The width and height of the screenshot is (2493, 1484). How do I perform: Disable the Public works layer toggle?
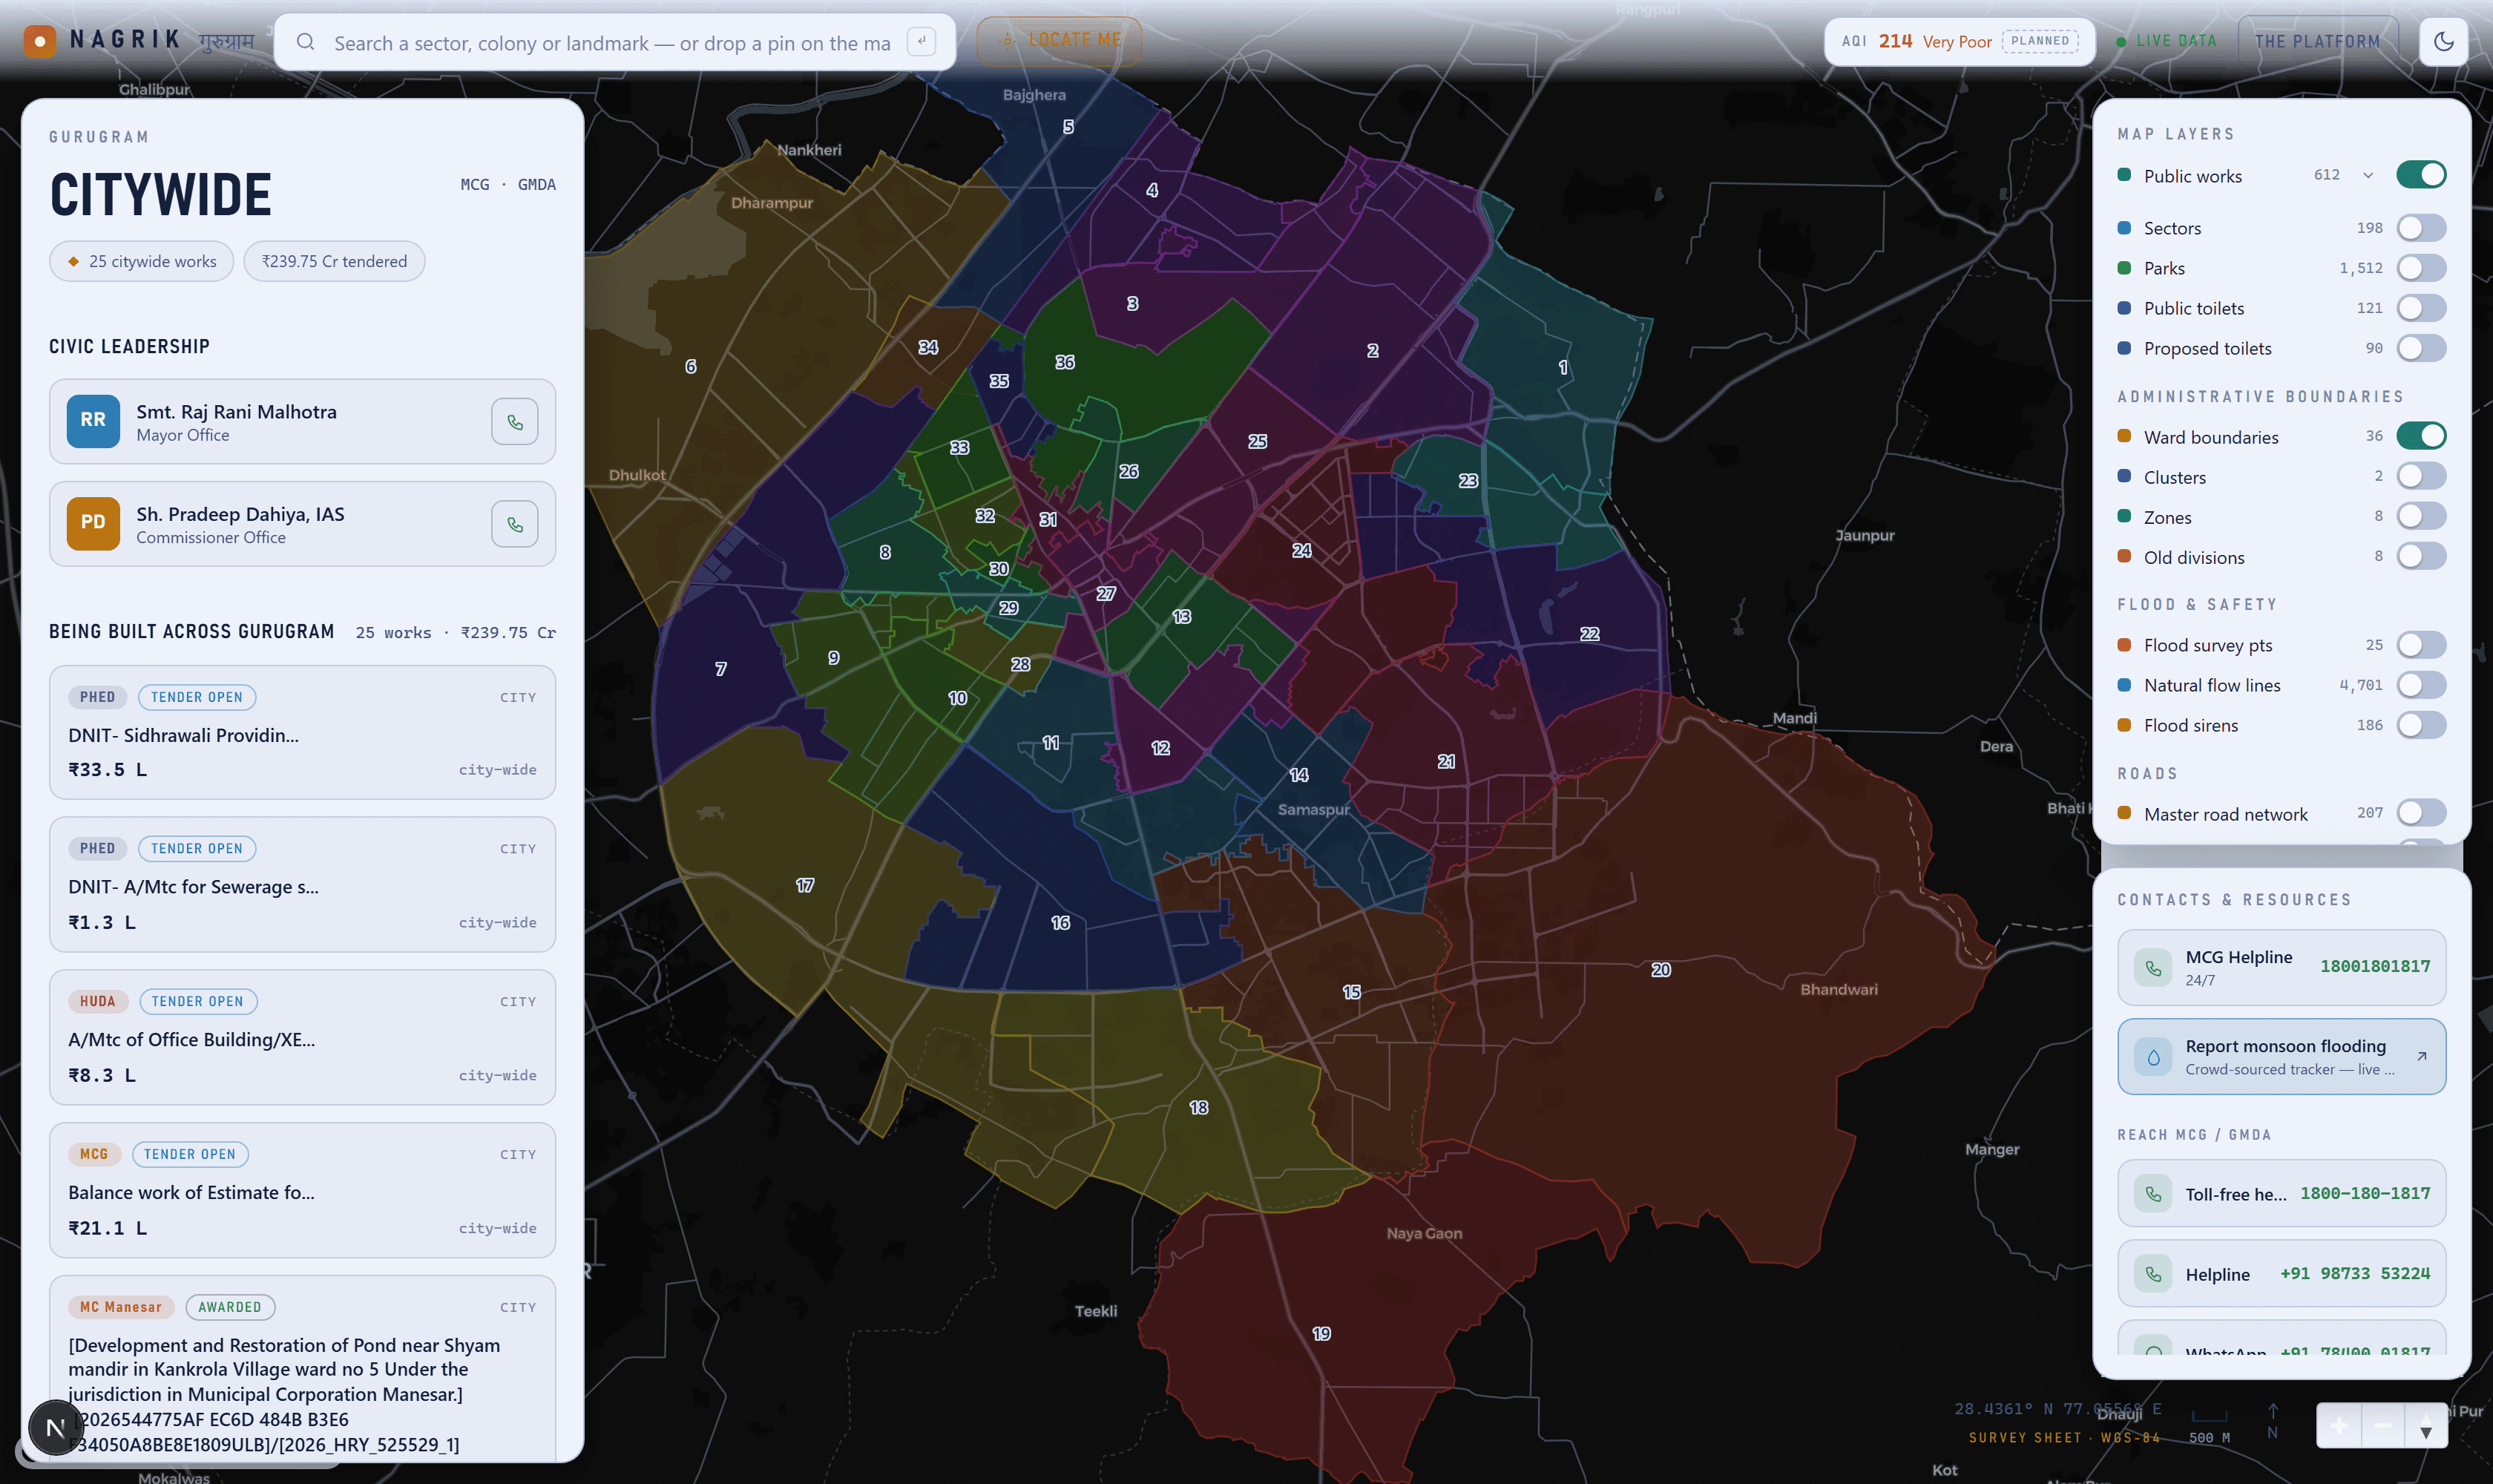pos(2421,175)
